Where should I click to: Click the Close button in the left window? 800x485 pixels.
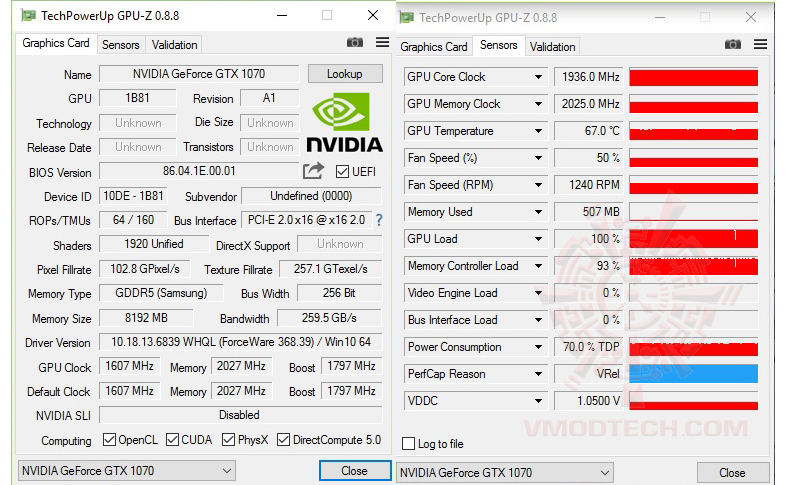354,470
